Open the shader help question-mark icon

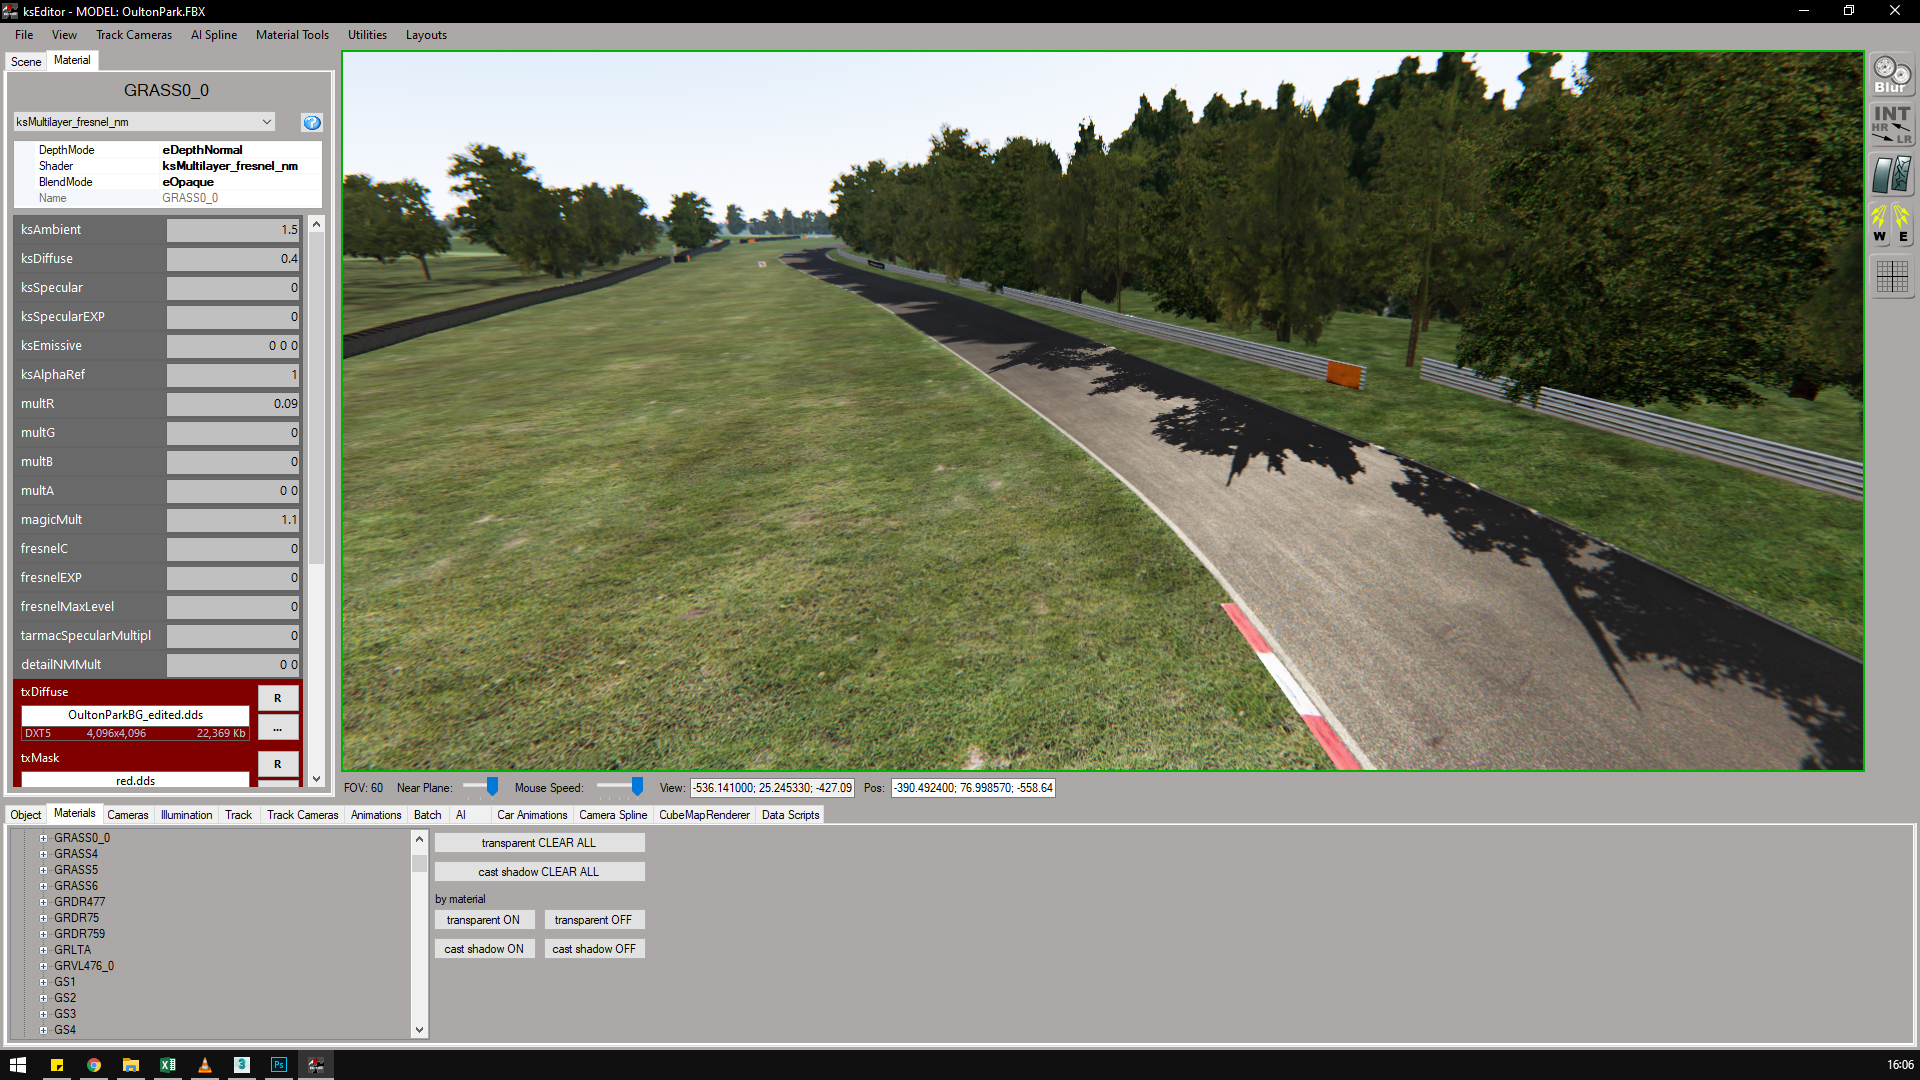pos(312,122)
